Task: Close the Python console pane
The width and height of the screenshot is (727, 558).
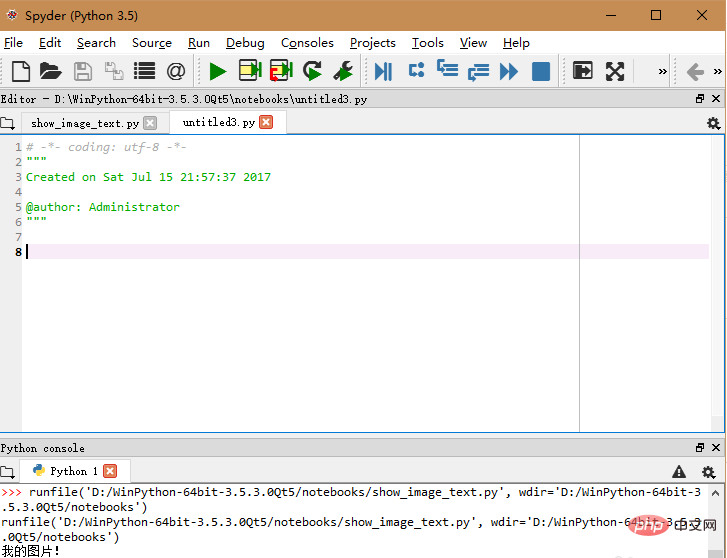Action: pos(716,447)
